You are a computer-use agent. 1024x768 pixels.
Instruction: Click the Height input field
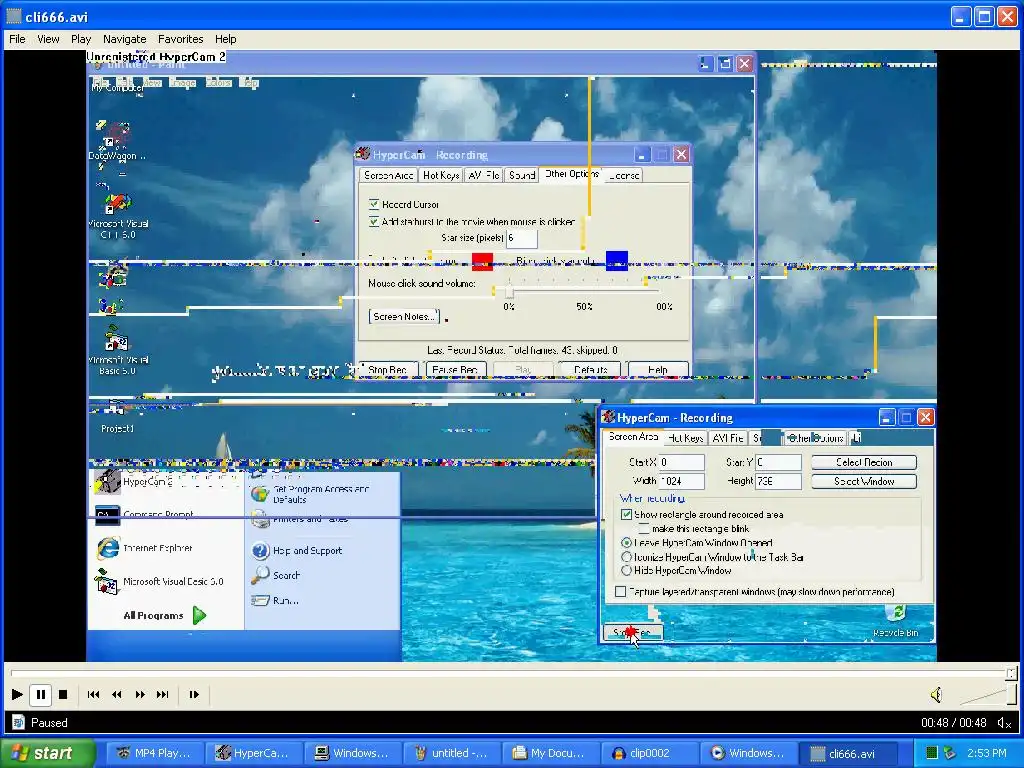point(778,481)
